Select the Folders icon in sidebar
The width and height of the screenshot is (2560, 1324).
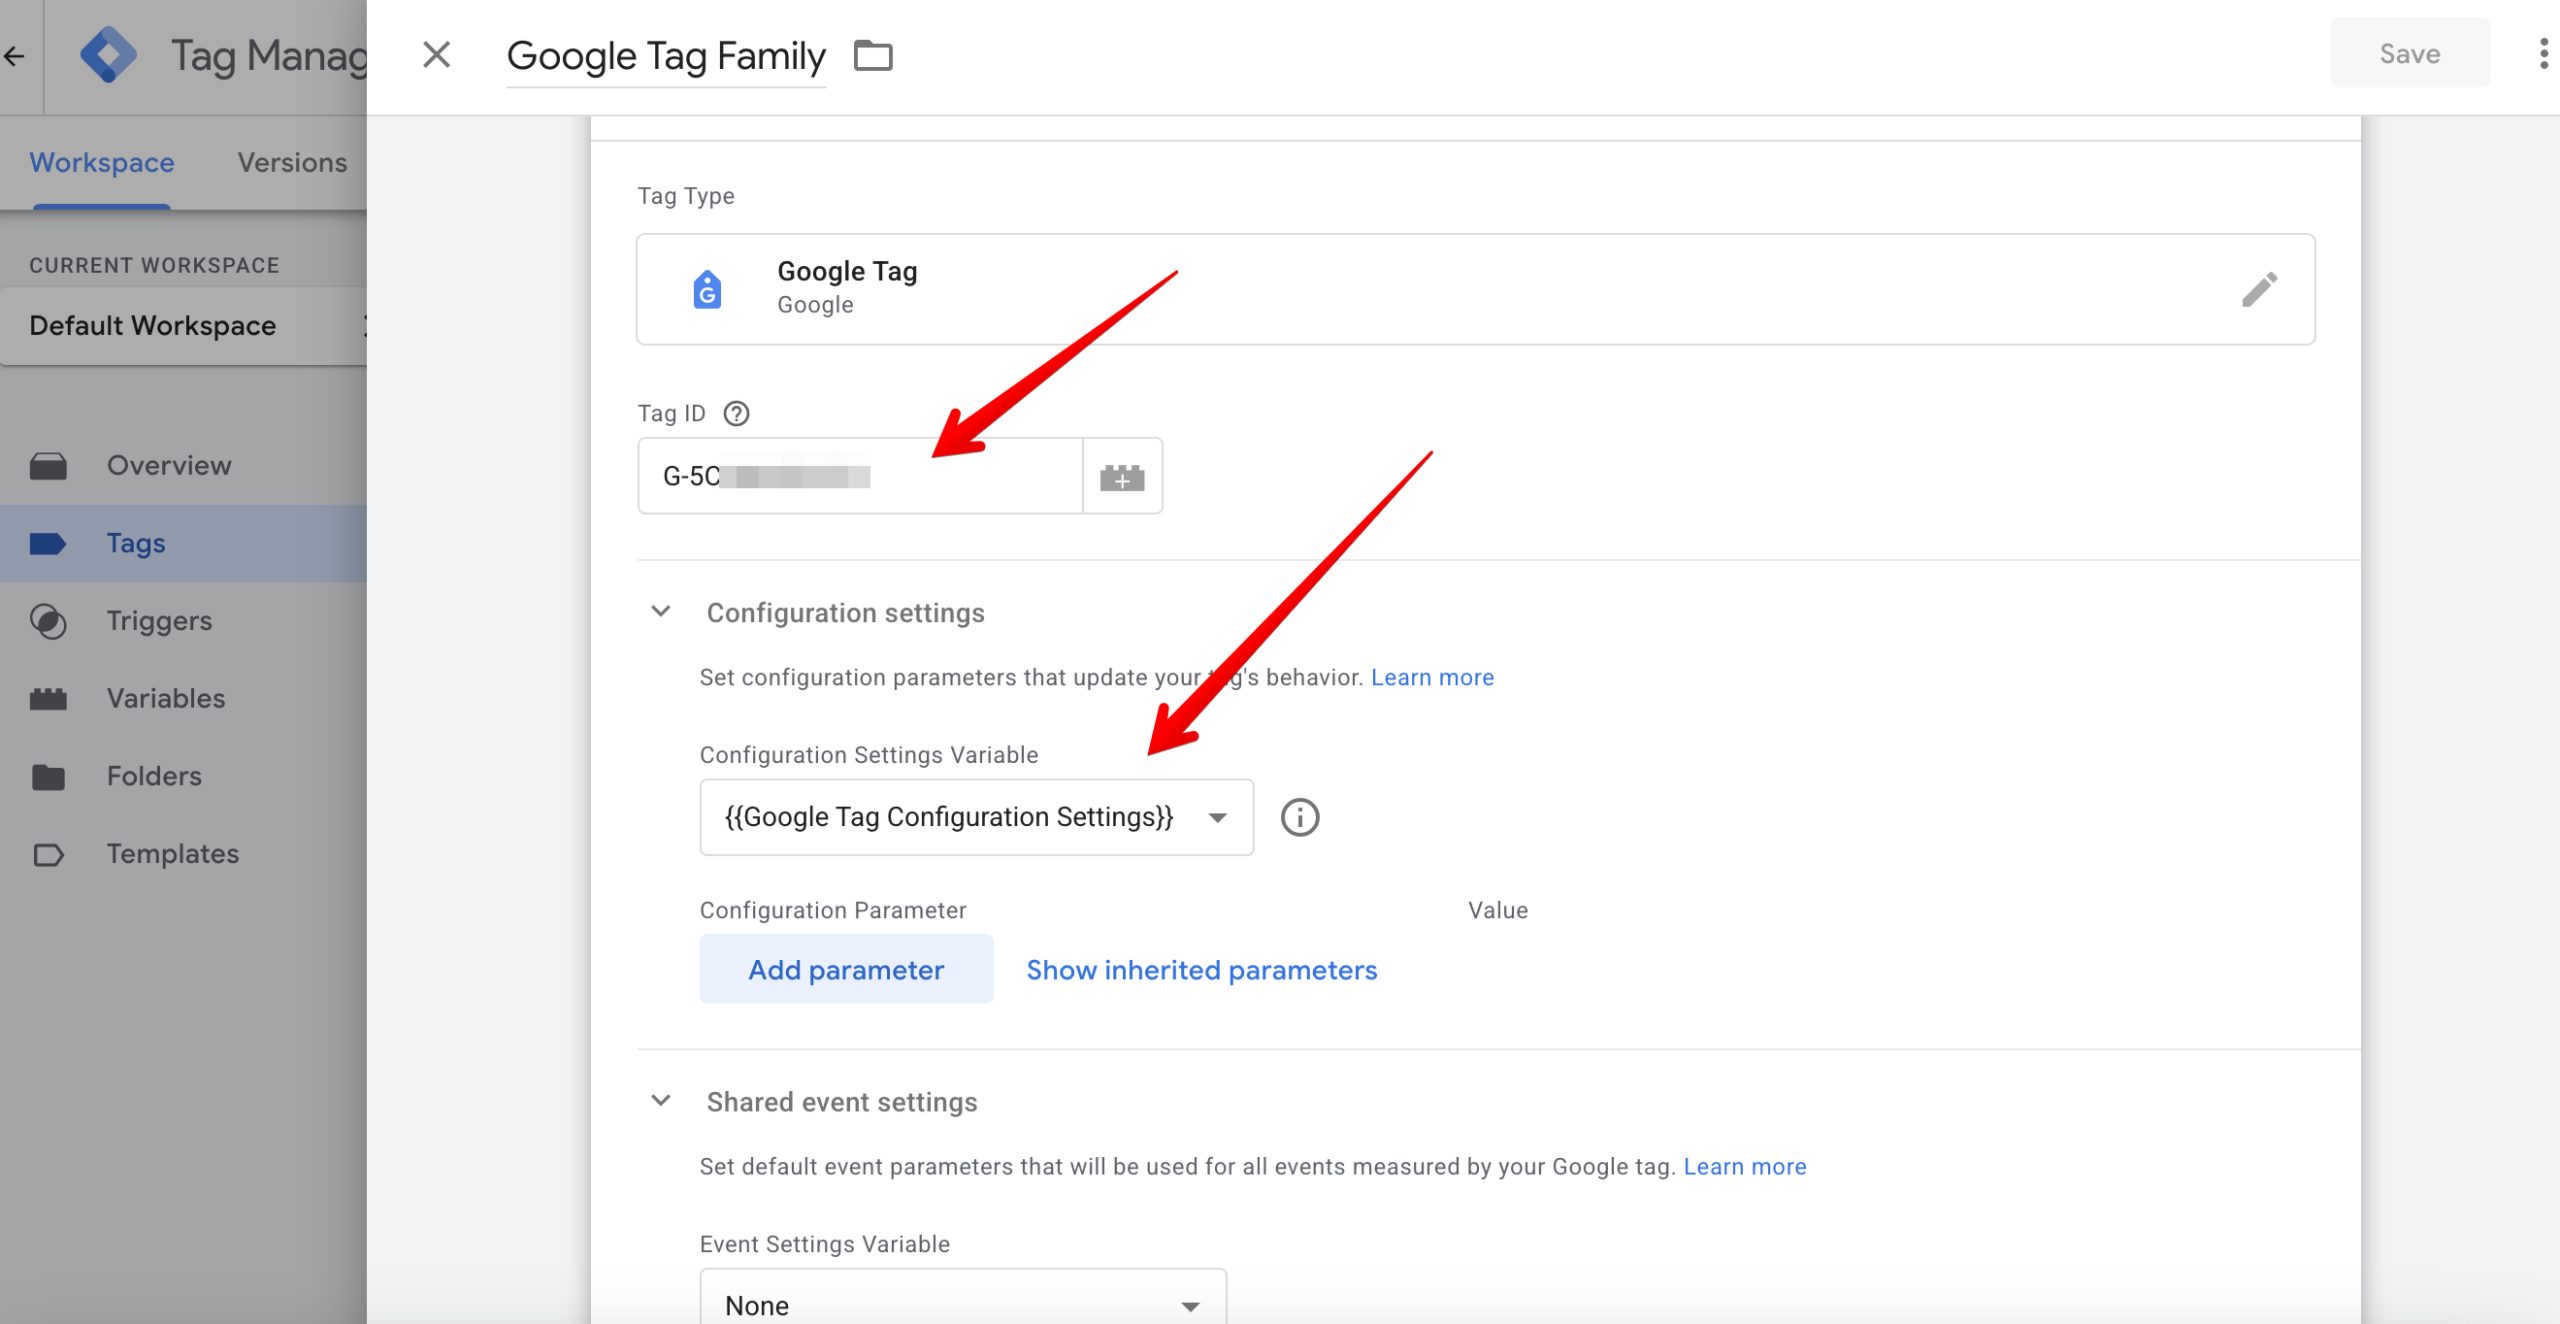pyautogui.click(x=48, y=776)
